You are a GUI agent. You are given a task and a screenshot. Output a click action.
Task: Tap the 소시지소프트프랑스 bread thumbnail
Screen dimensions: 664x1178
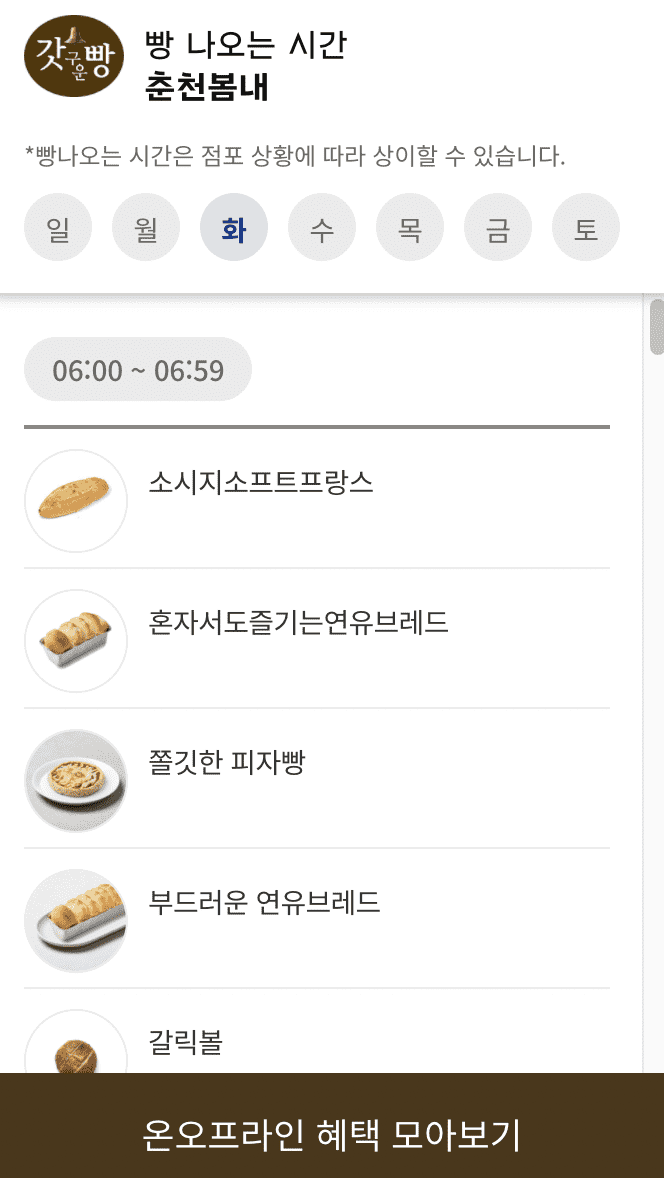pyautogui.click(x=76, y=500)
